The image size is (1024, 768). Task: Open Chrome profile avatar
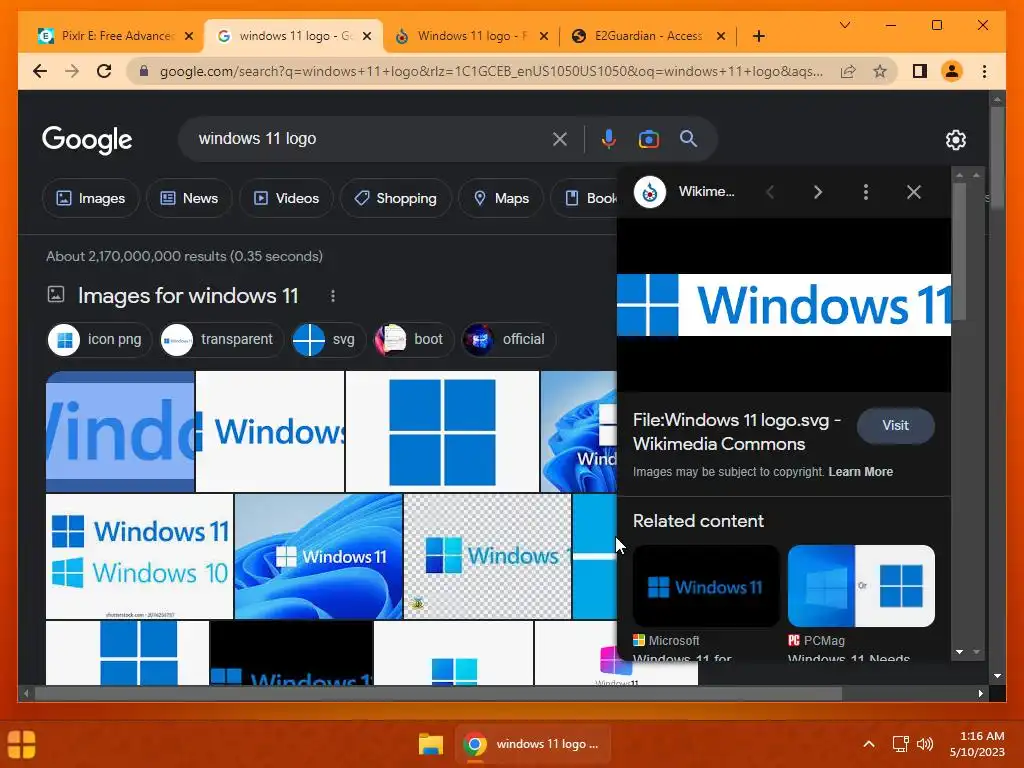(952, 71)
